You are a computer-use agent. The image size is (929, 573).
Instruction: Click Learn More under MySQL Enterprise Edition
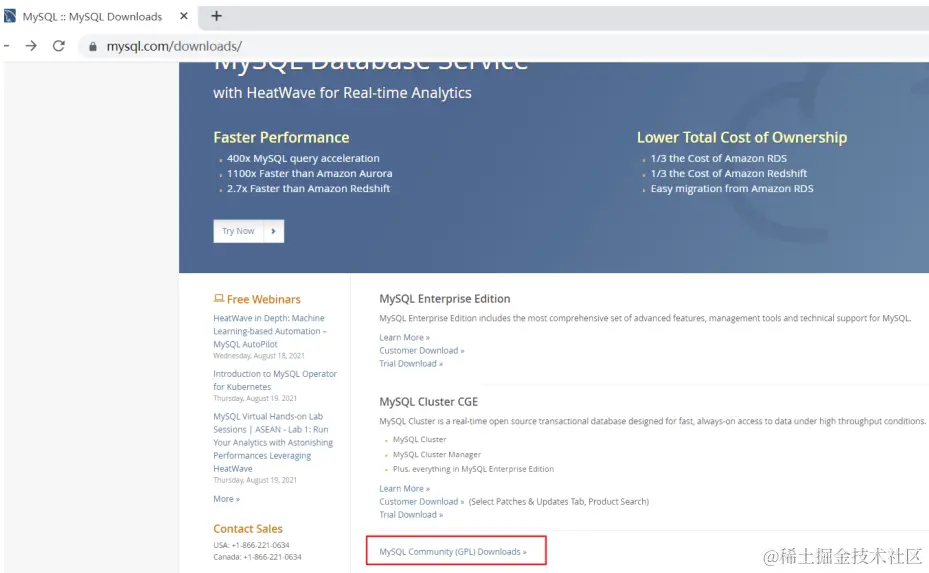(x=404, y=337)
